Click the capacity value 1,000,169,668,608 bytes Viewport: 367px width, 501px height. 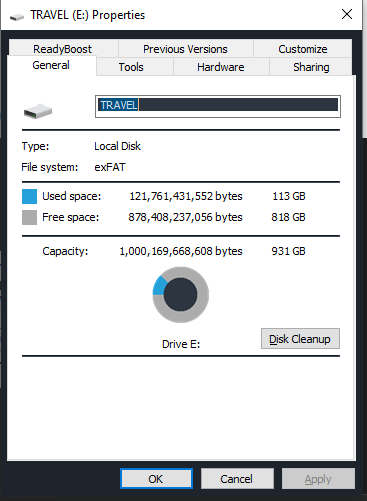point(181,251)
